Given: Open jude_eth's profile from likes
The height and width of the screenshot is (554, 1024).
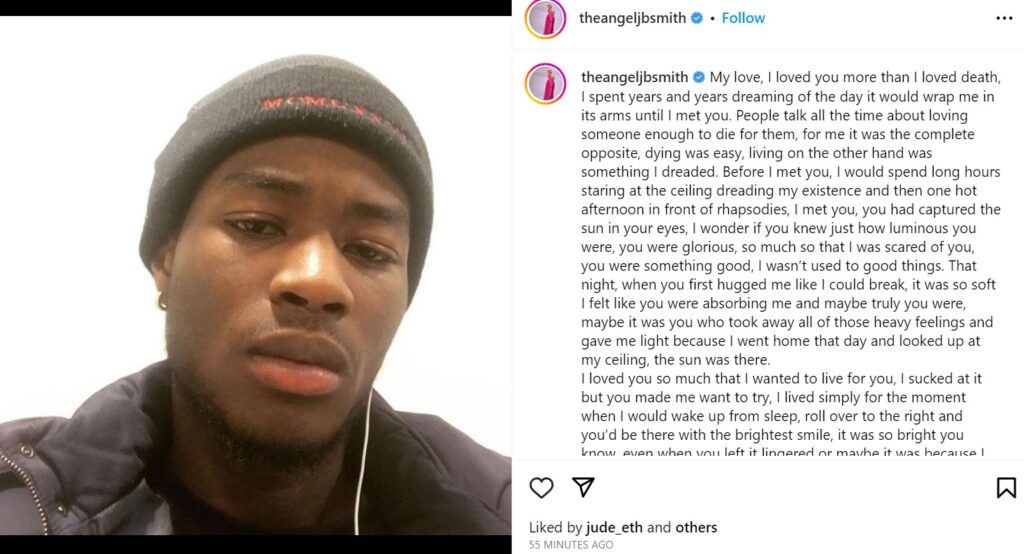Looking at the screenshot, I should (x=614, y=527).
